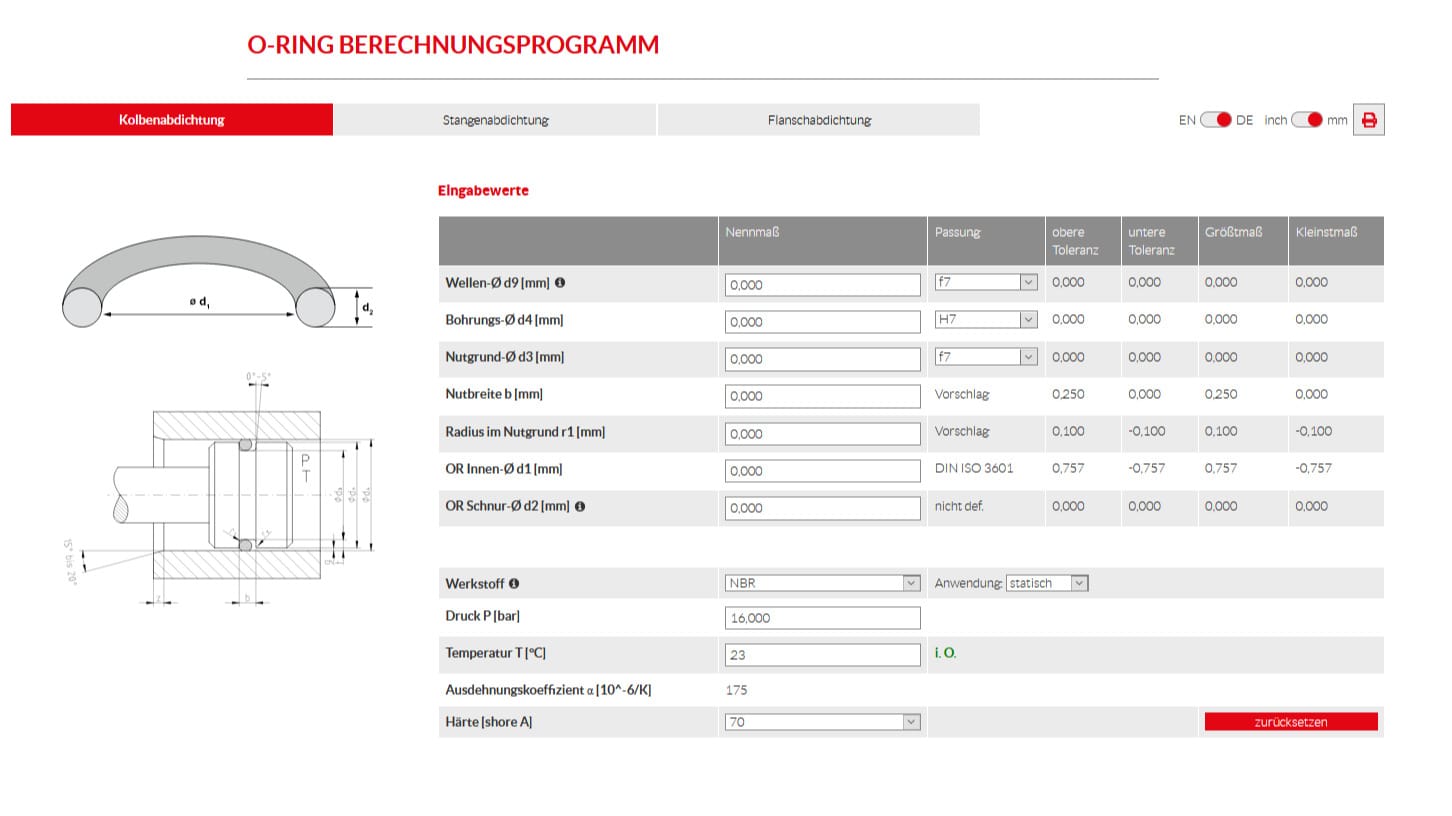Click the O-RING BERECHNUNGSPROGRAMM heading
Image resolution: width=1452 pixels, height=816 pixels.
pyautogui.click(x=453, y=45)
